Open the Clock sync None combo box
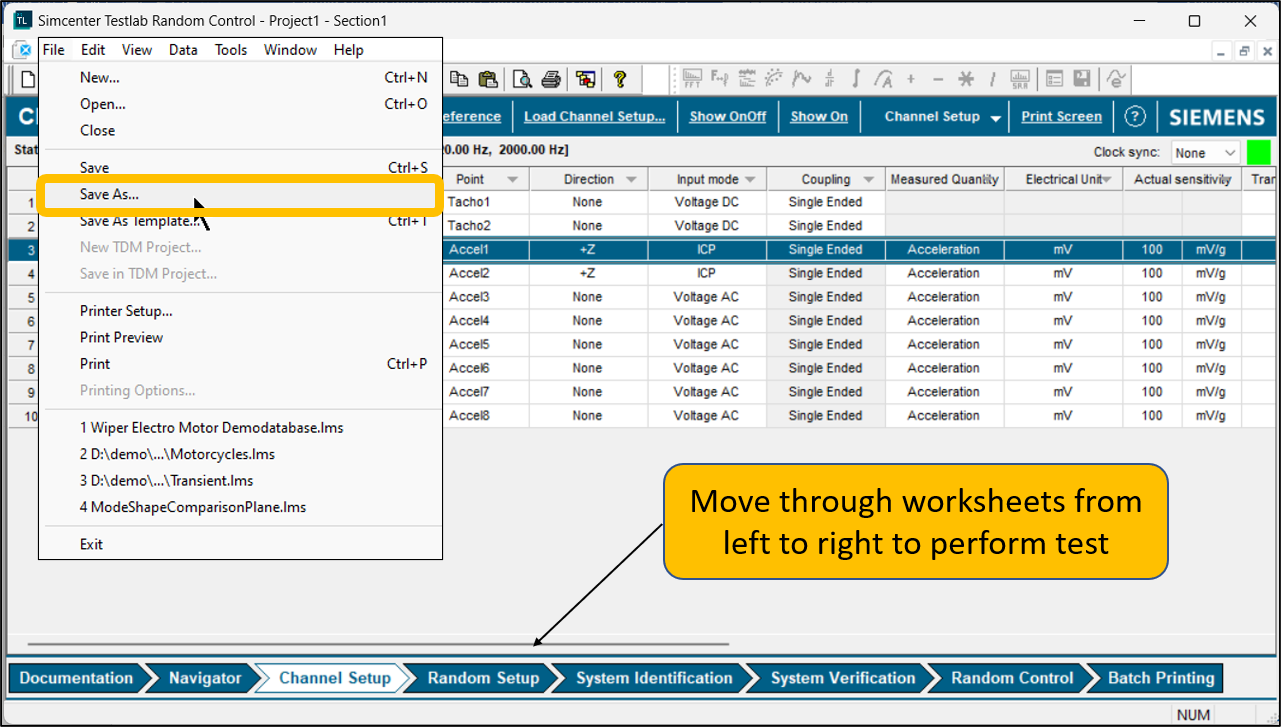Viewport: 1281px width, 727px height. click(1205, 153)
